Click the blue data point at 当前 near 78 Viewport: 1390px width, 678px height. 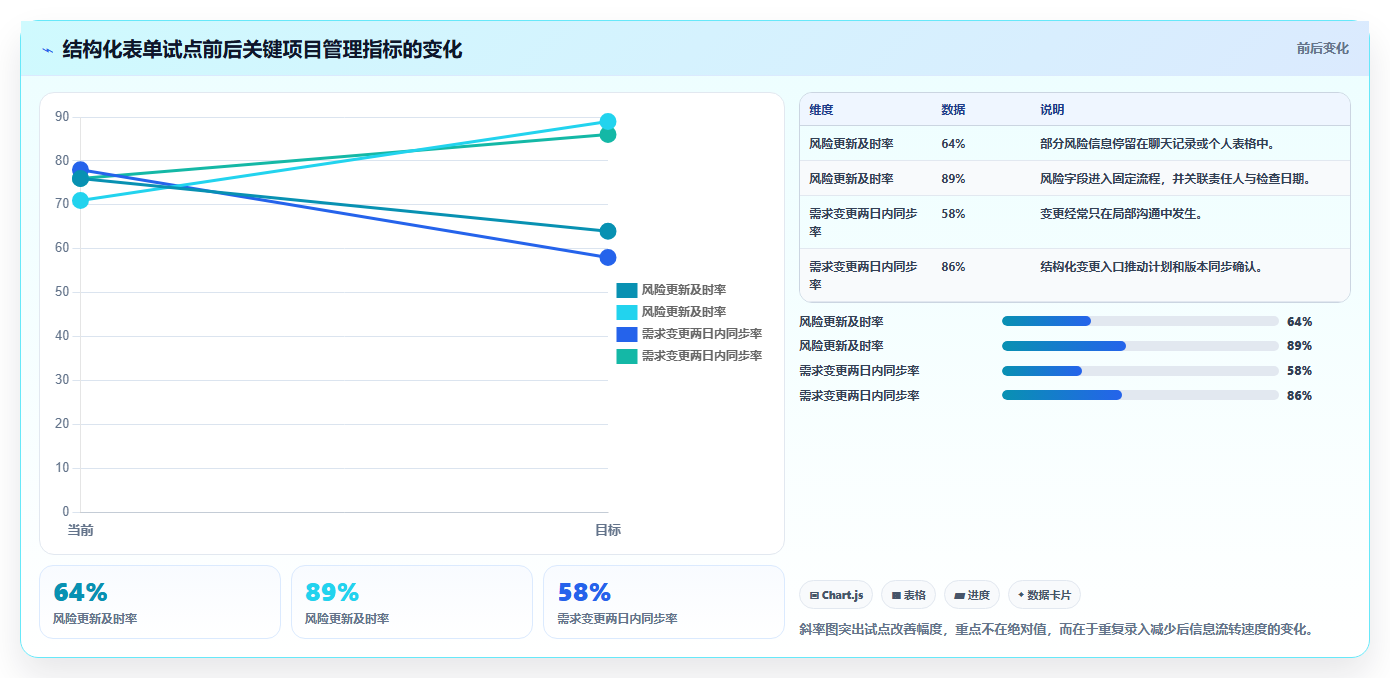[x=80, y=170]
